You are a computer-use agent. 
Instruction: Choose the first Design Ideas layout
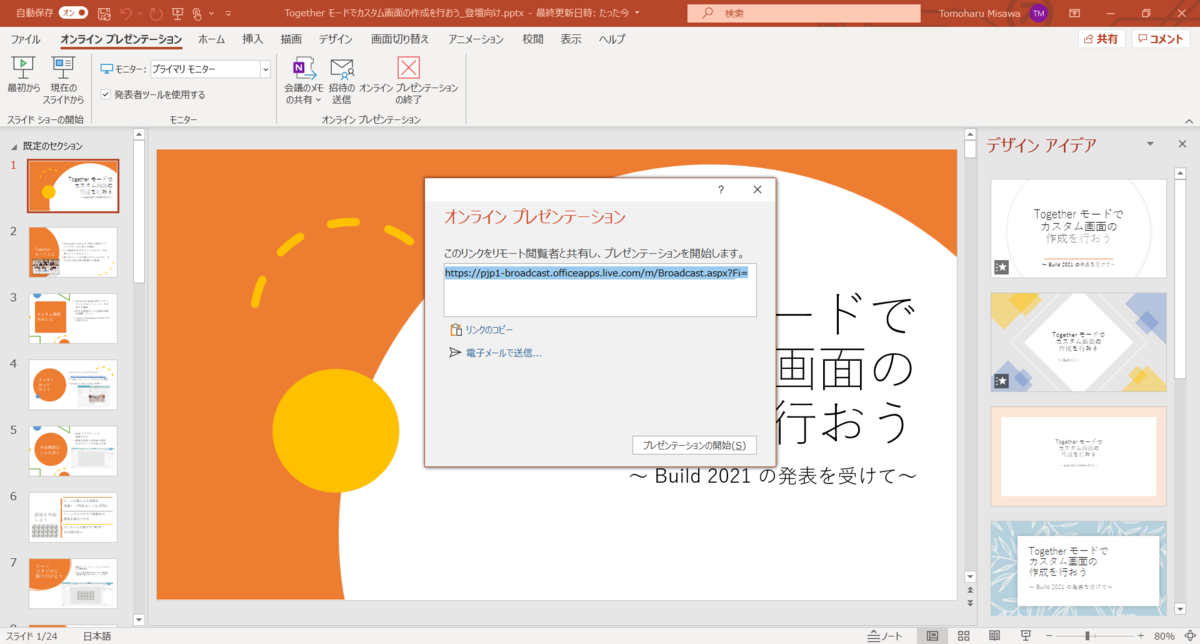pyautogui.click(x=1079, y=229)
